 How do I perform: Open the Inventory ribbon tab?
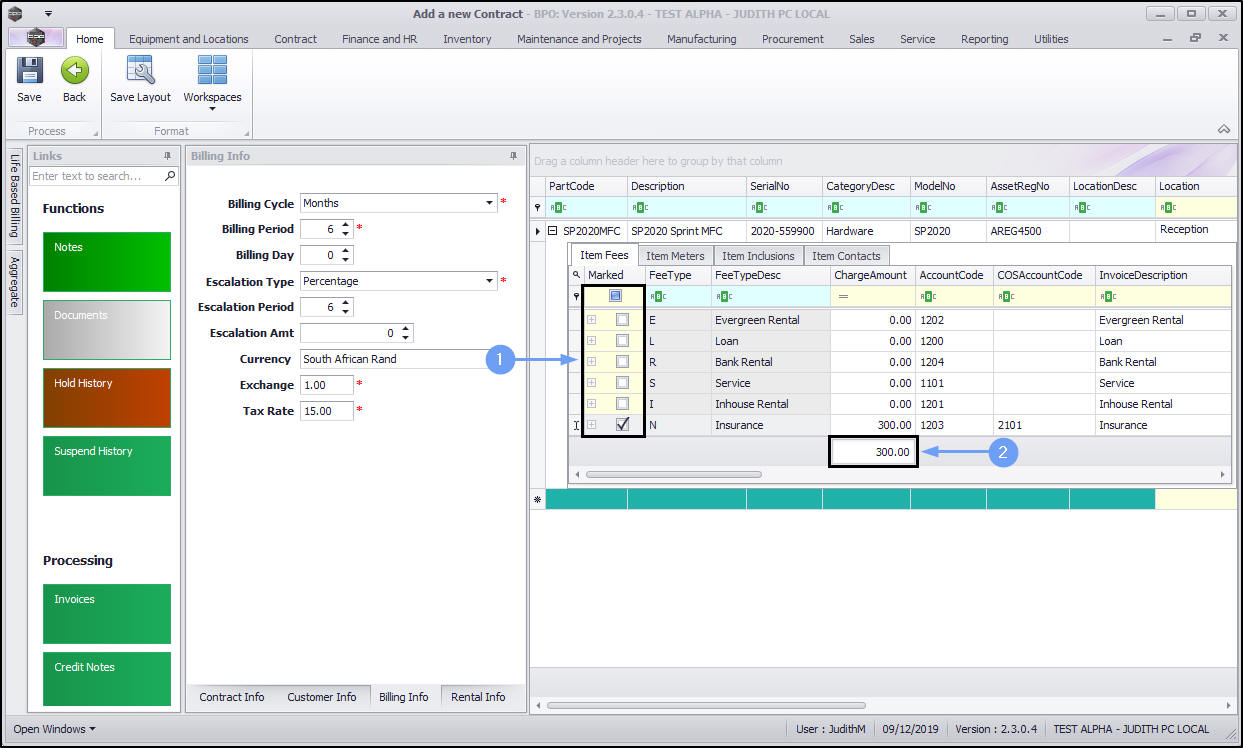467,39
